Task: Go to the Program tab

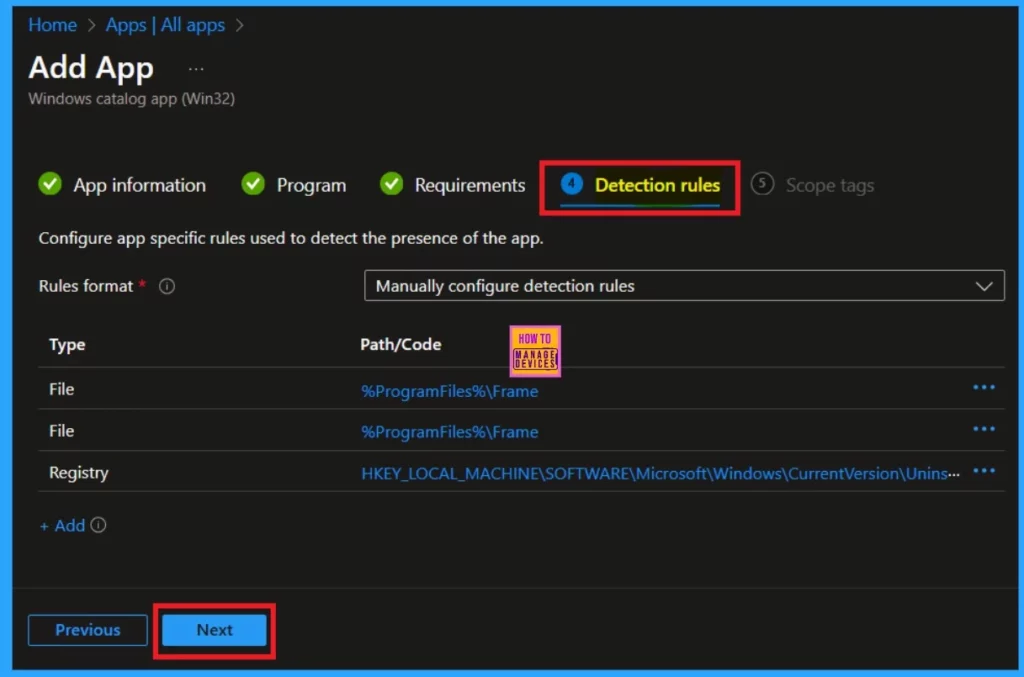Action: (293, 185)
